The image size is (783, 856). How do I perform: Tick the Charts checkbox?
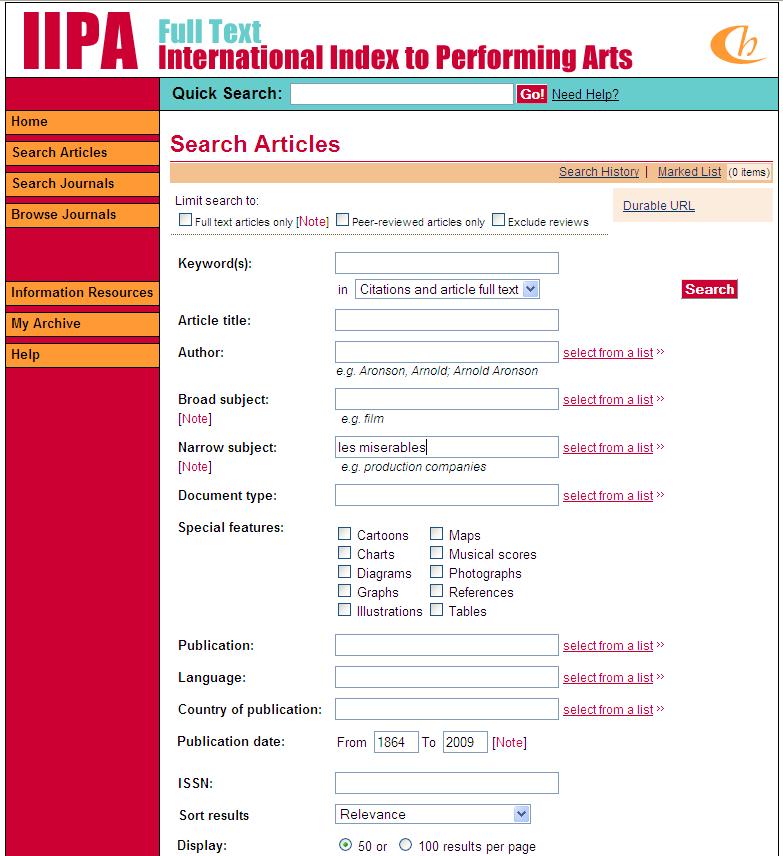pos(345,552)
